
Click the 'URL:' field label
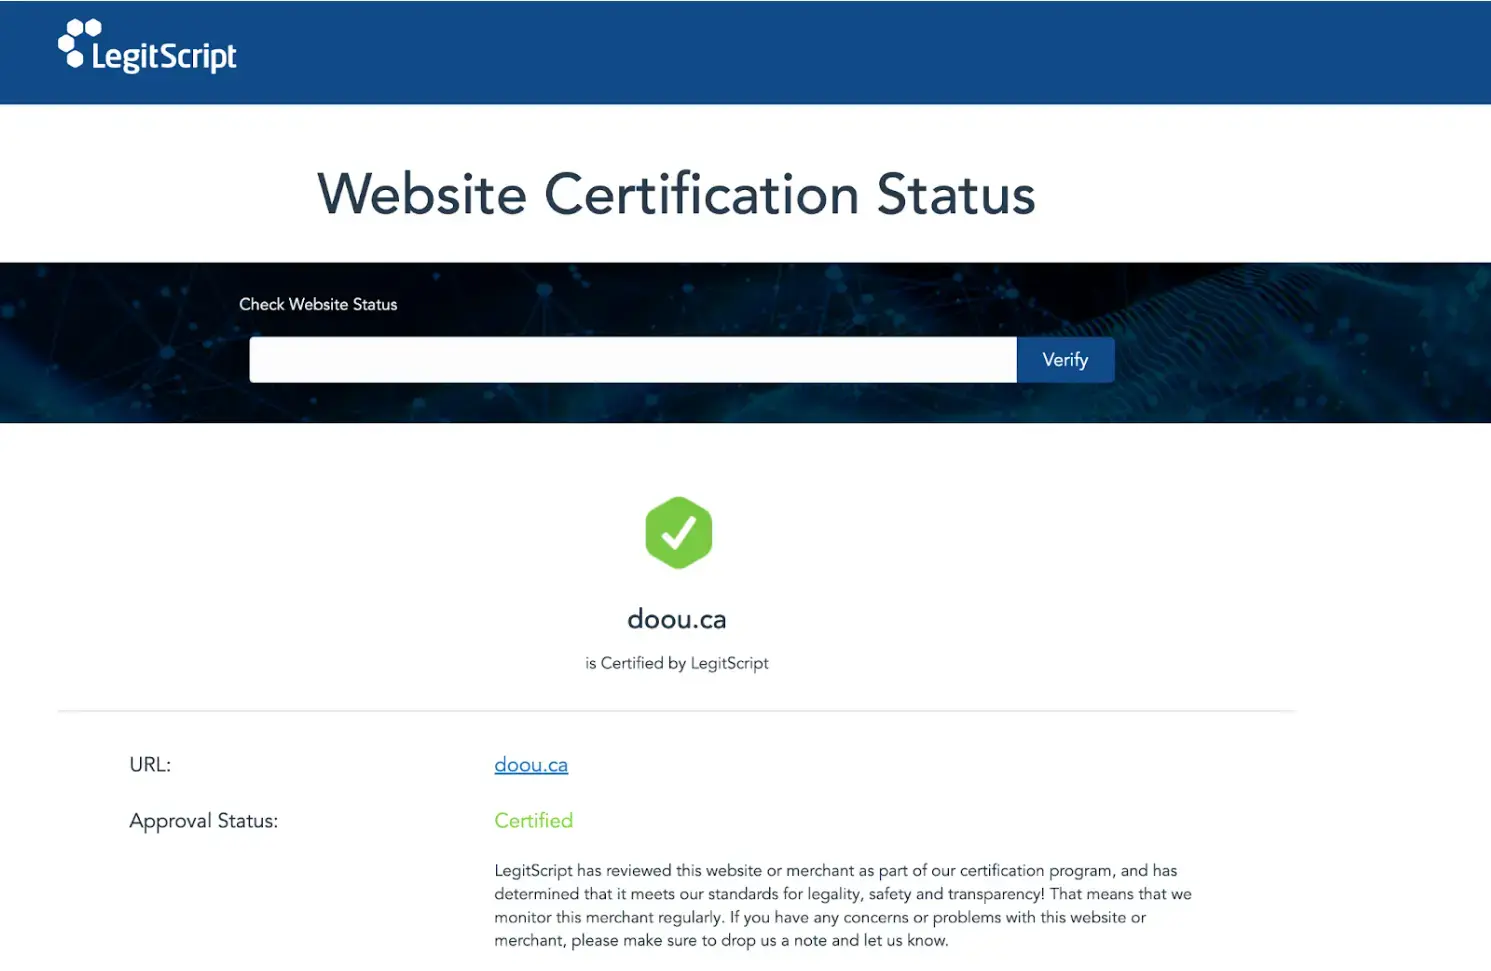click(150, 765)
